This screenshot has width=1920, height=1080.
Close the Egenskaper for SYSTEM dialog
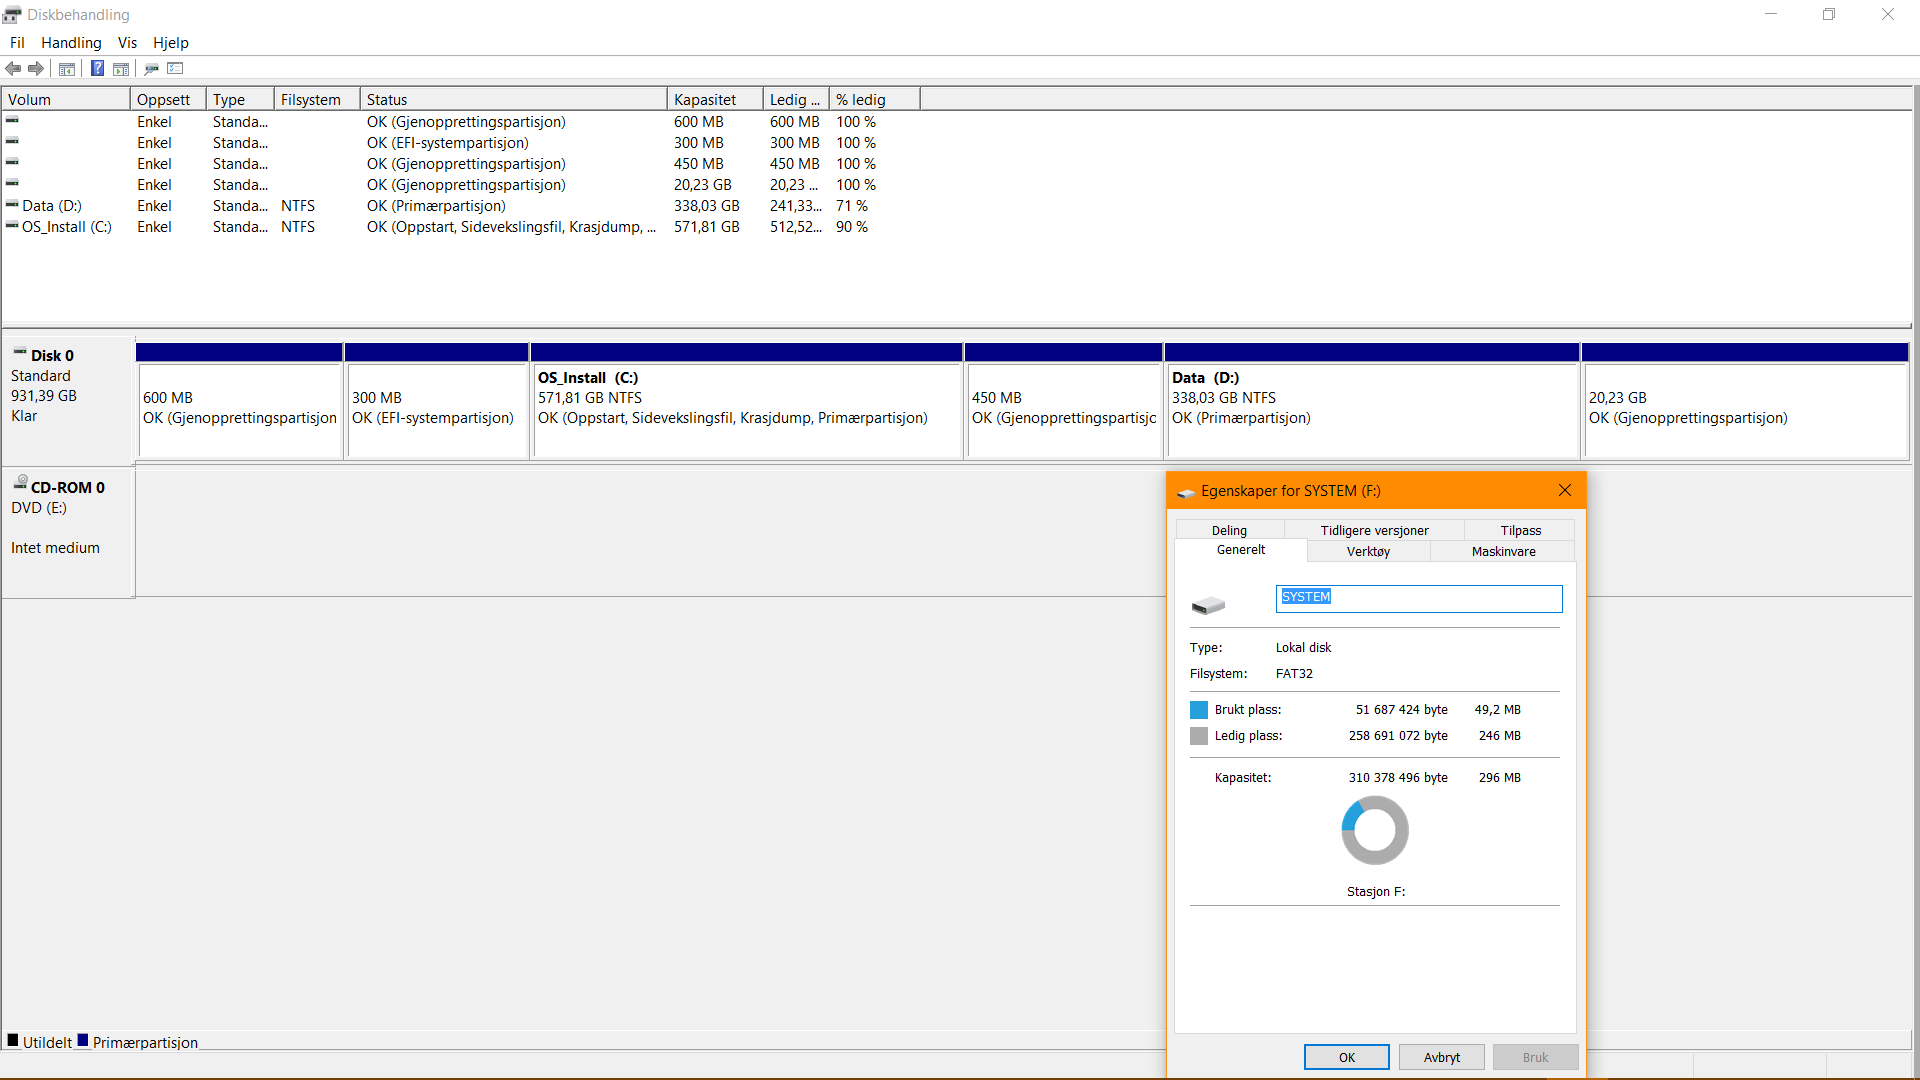[x=1564, y=490]
